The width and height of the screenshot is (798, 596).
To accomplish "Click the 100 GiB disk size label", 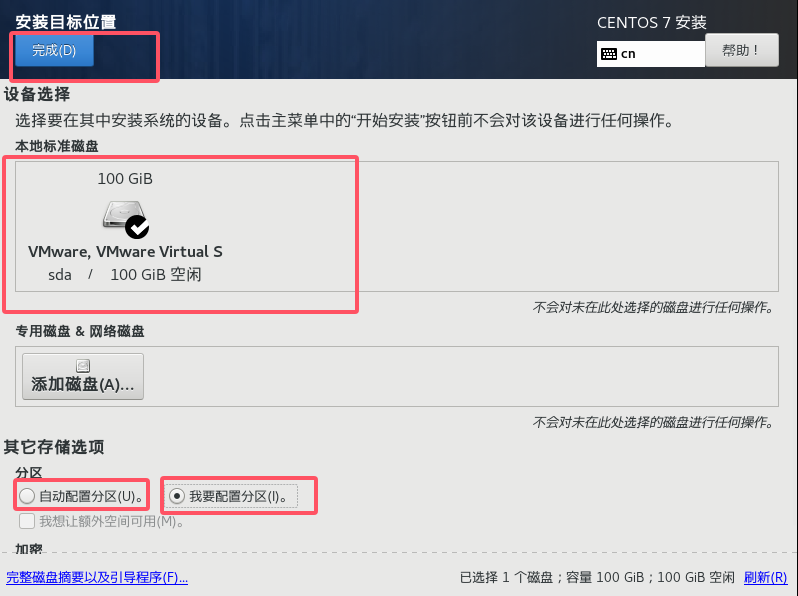I will (125, 179).
